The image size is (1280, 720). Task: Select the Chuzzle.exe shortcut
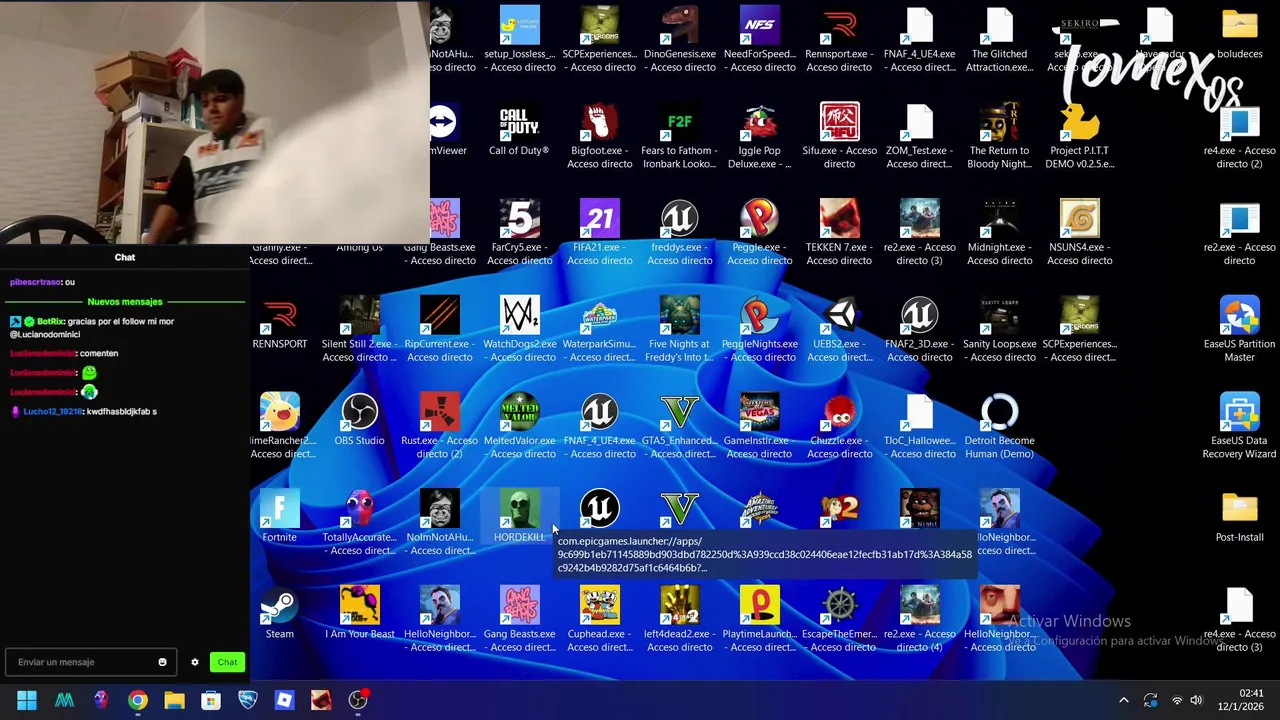coord(839,426)
